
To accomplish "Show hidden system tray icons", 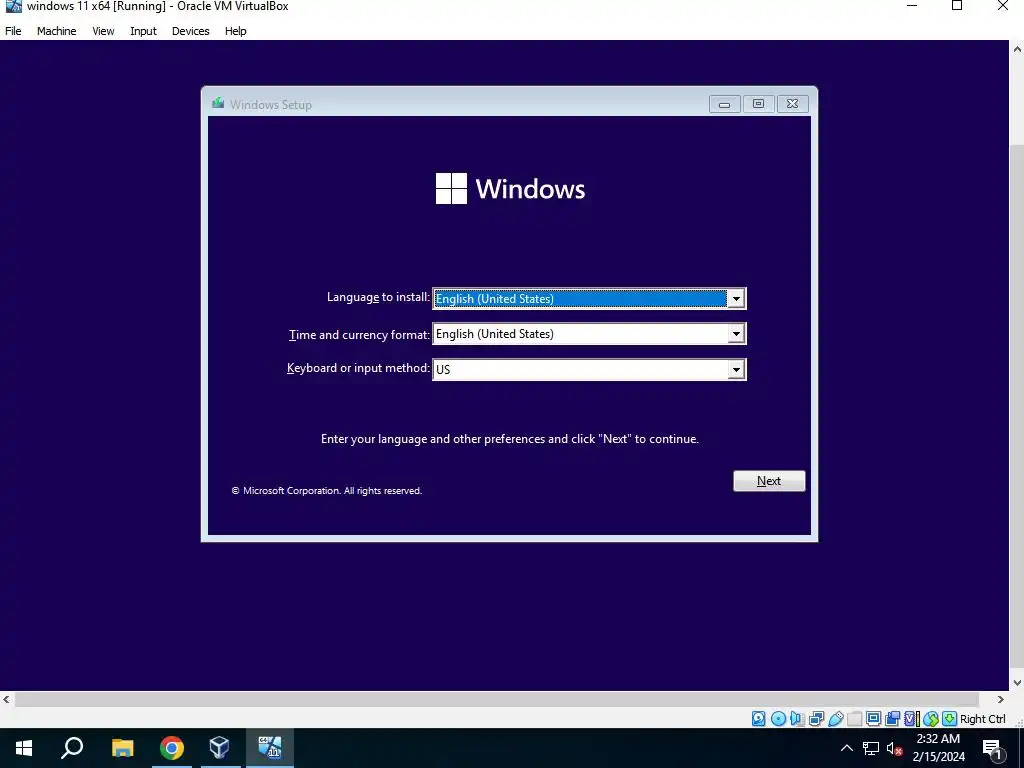I will point(846,748).
